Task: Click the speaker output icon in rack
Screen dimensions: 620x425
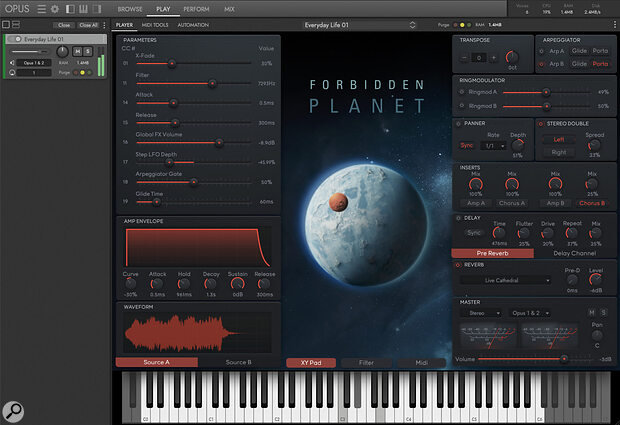Action: pyautogui.click(x=12, y=62)
